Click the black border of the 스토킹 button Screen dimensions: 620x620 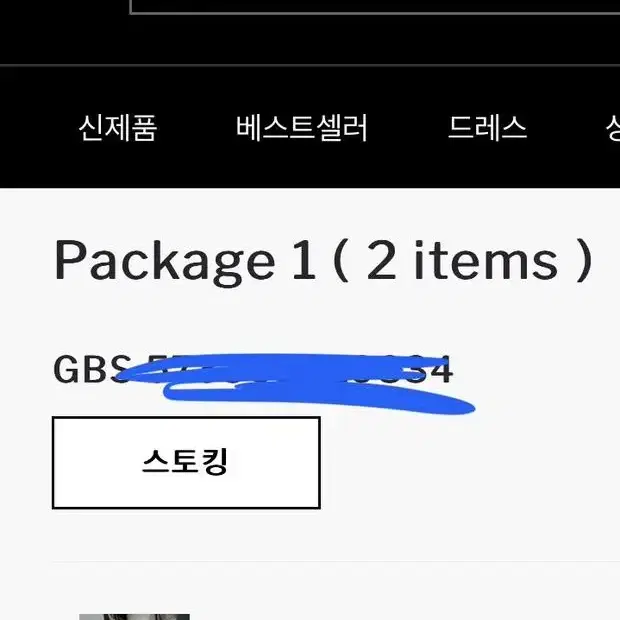186,418
